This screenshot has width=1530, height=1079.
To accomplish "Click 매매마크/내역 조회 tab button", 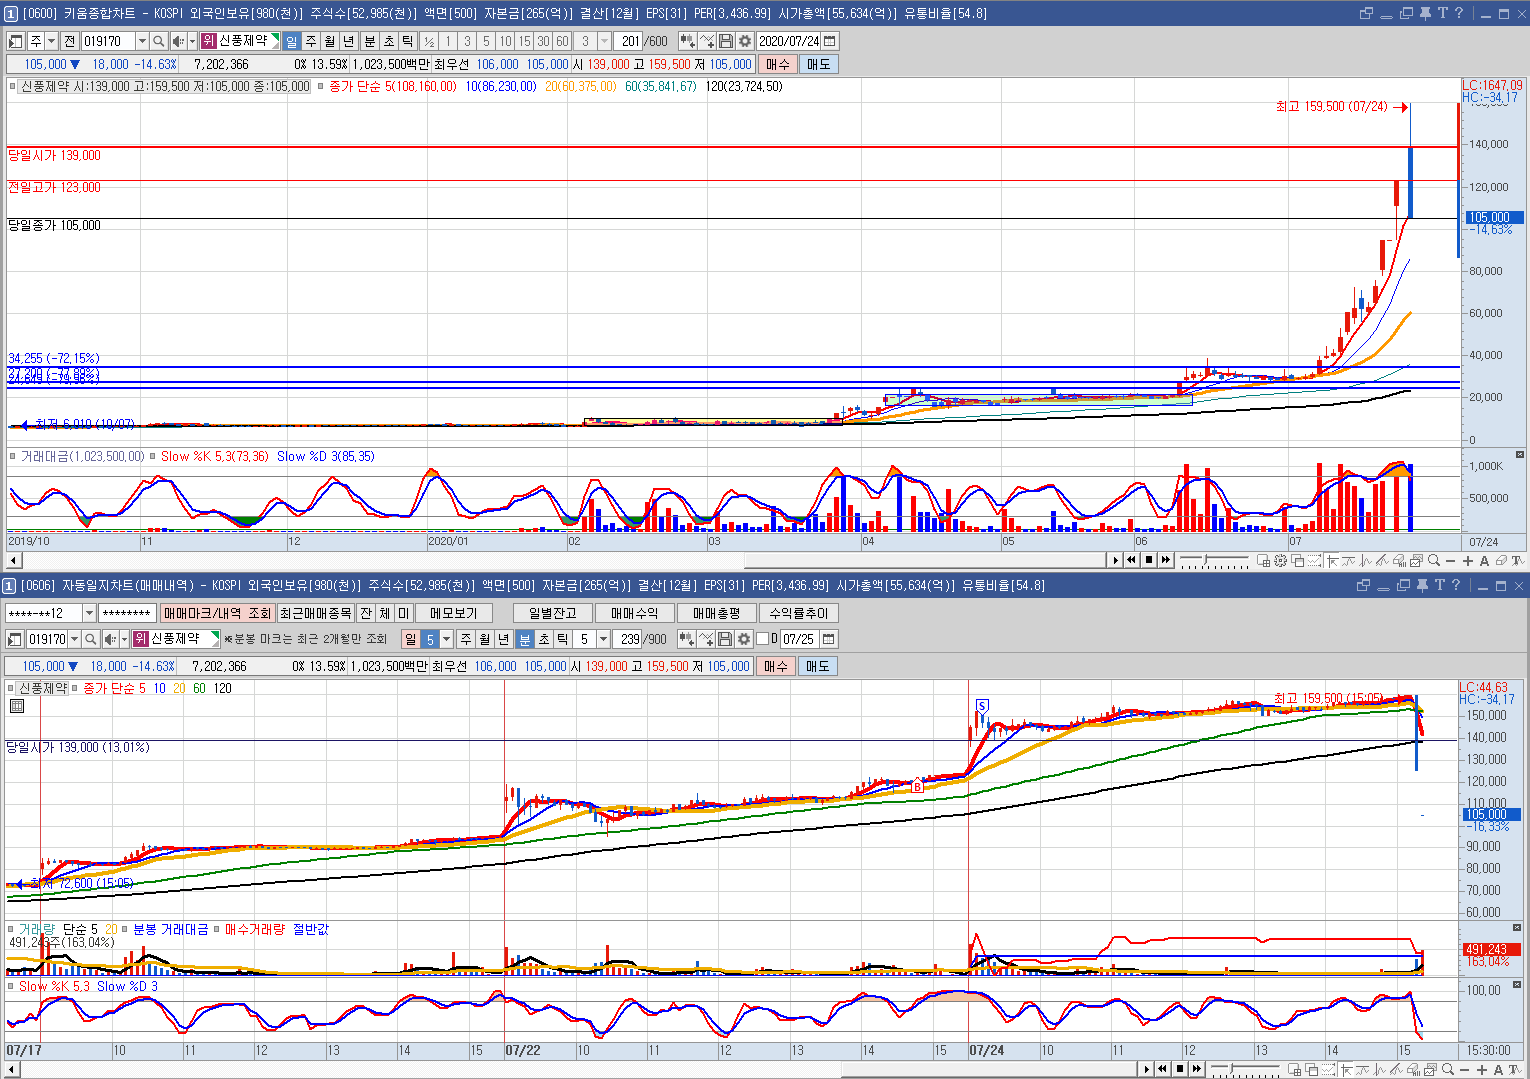I will (x=217, y=613).
